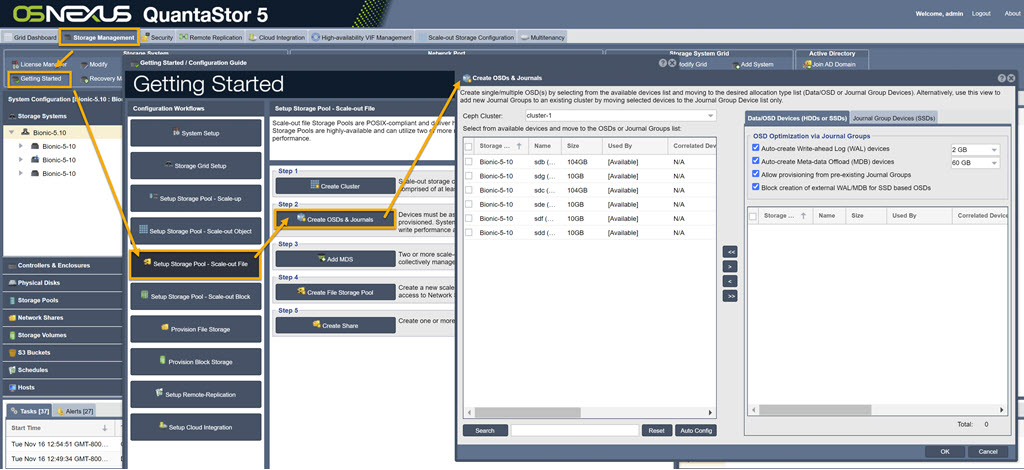Open Controllers & Enclosures section
This screenshot has height=470, width=1024.
pyautogui.click(x=62, y=266)
